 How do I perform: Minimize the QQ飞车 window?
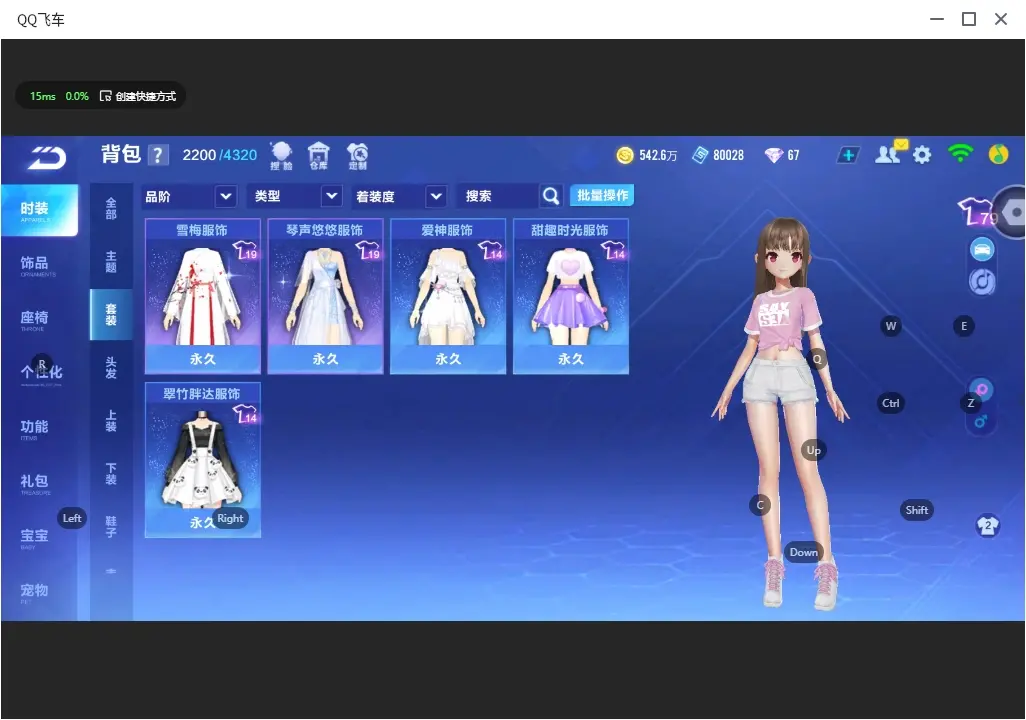[x=937, y=20]
